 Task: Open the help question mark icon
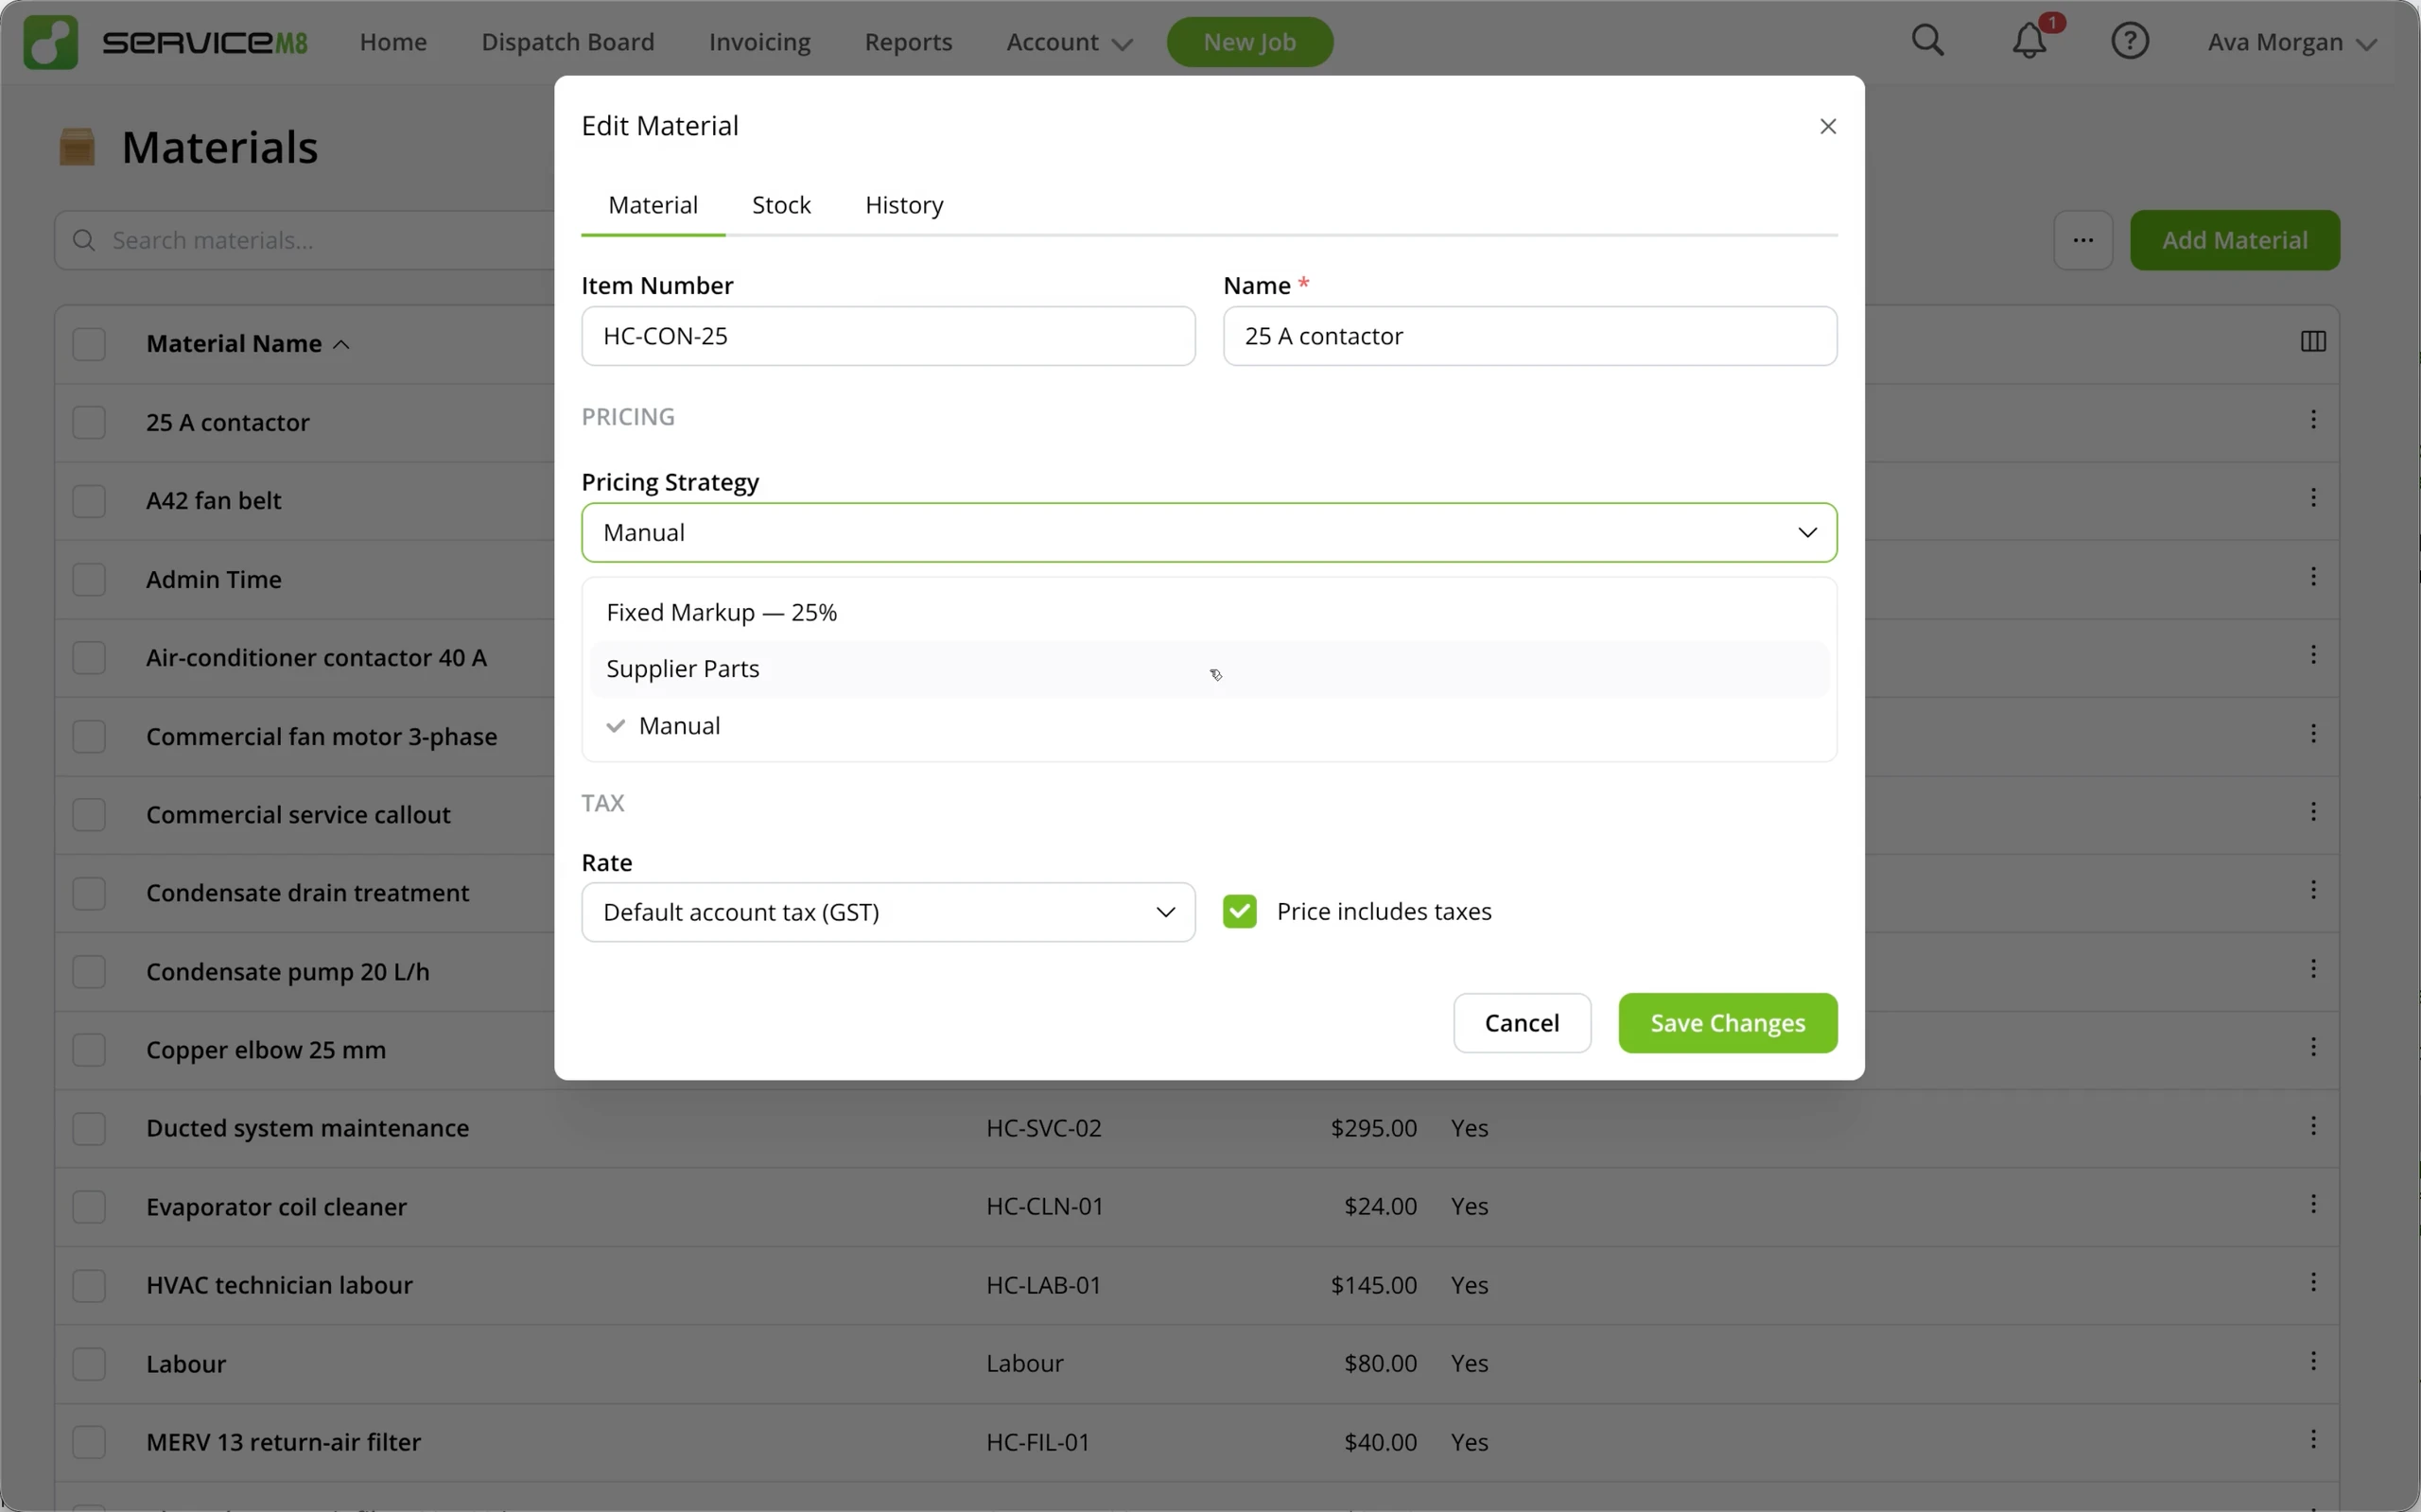[2130, 41]
